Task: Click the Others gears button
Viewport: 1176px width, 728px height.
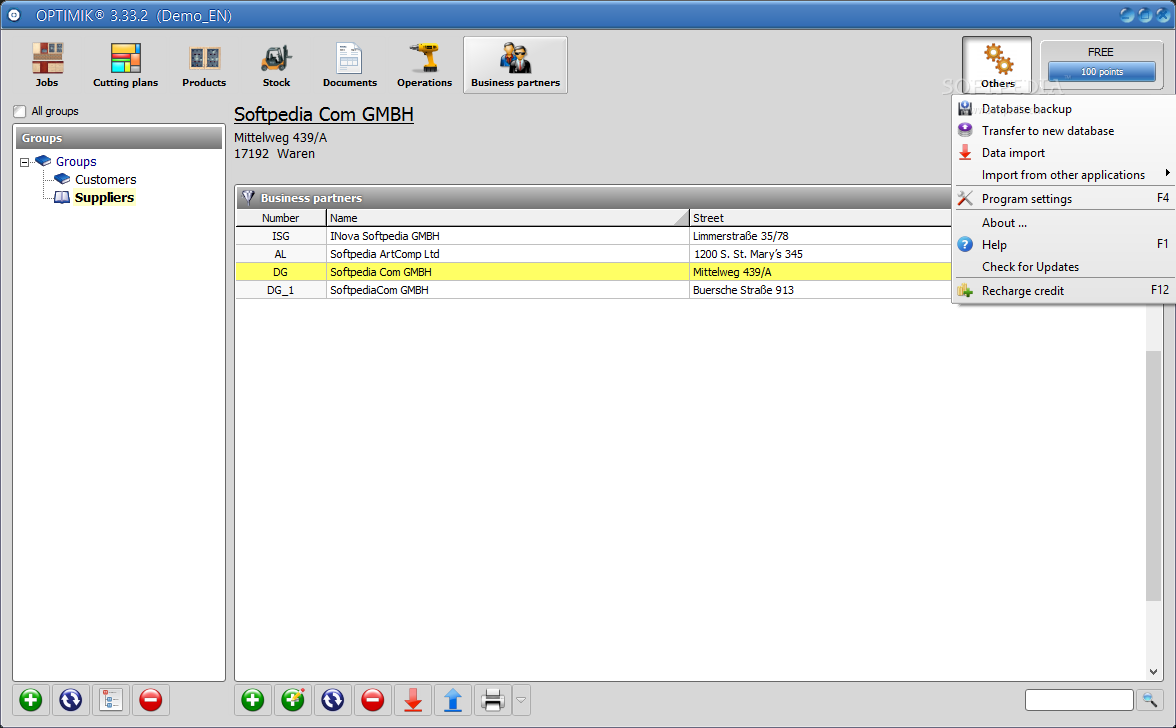Action: coord(998,64)
